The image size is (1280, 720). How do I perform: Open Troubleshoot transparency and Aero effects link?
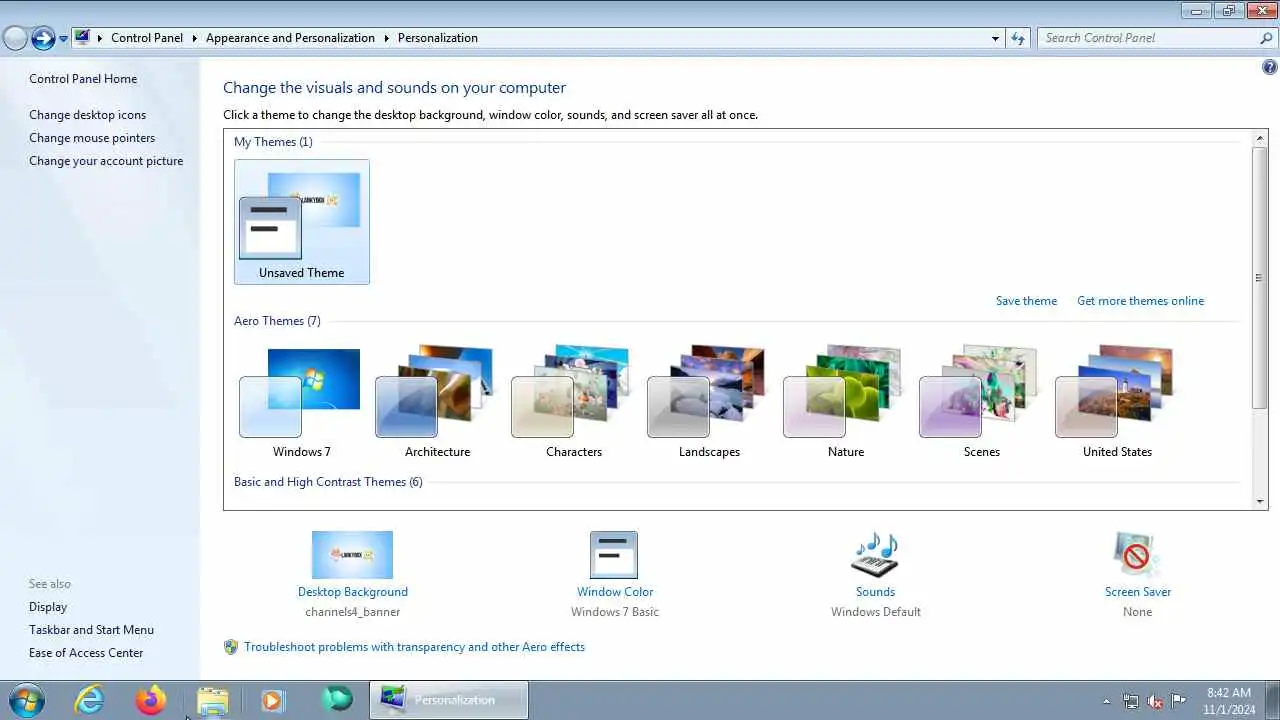coord(414,647)
